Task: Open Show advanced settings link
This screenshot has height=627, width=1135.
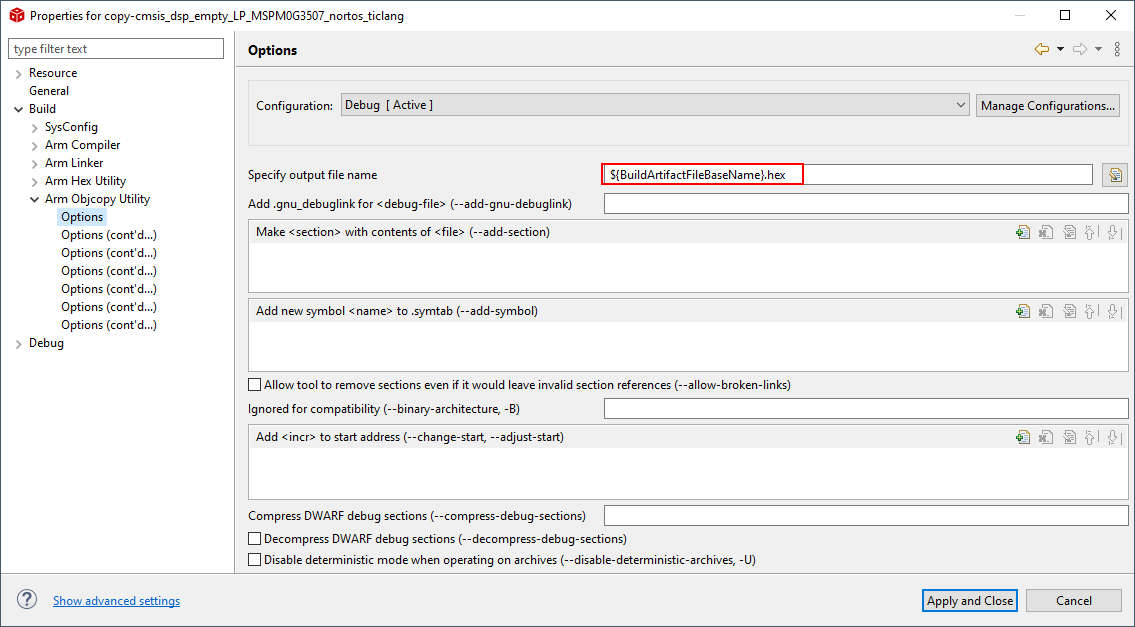Action: click(116, 601)
